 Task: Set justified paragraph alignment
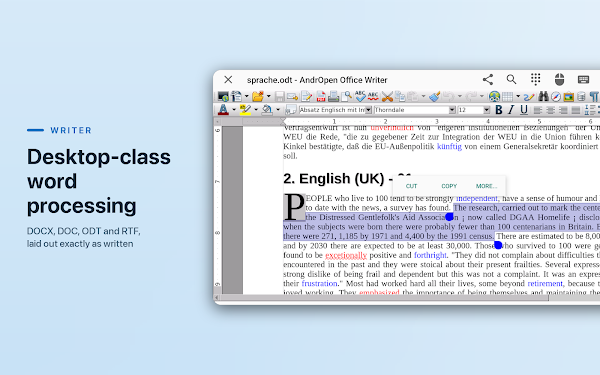(576, 110)
